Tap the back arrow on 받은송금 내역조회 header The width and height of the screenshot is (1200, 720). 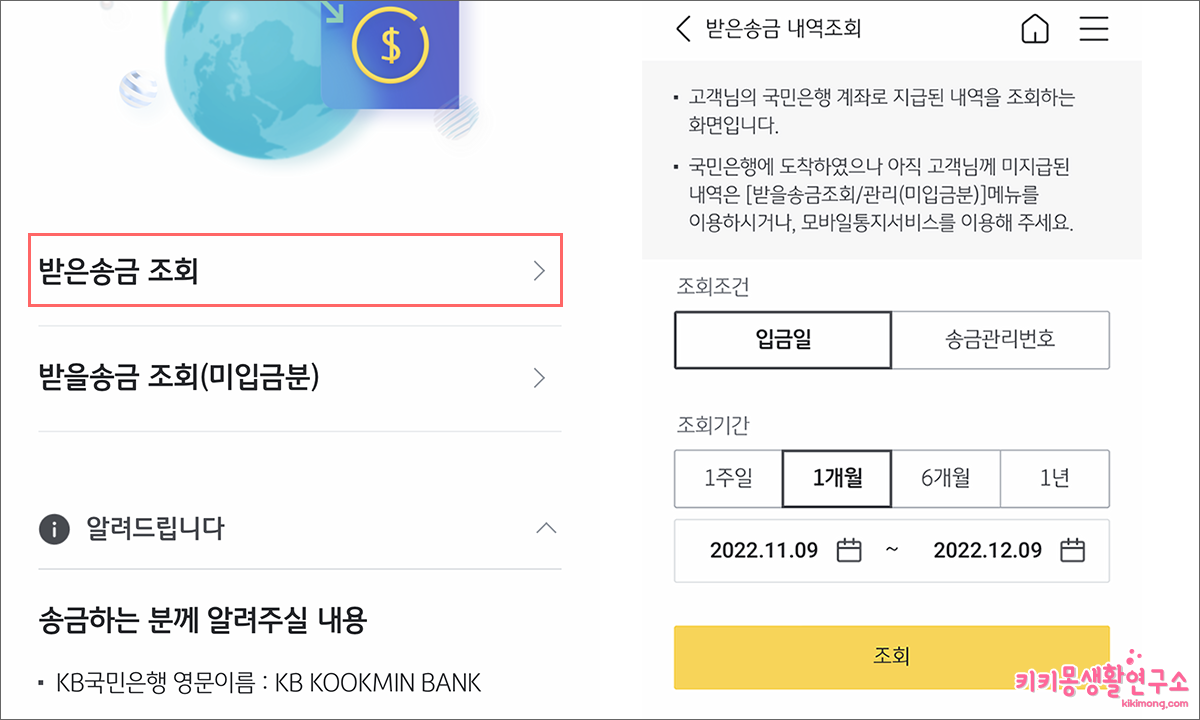(684, 29)
